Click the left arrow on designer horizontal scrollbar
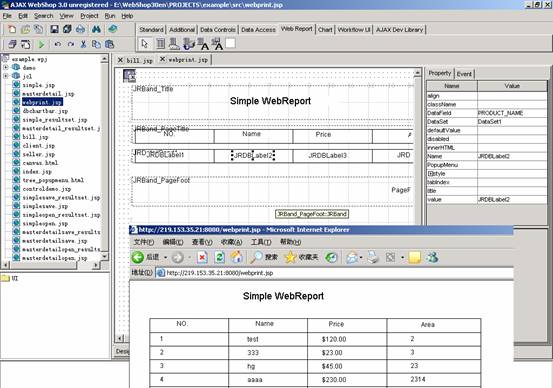The width and height of the screenshot is (553, 388). (120, 338)
